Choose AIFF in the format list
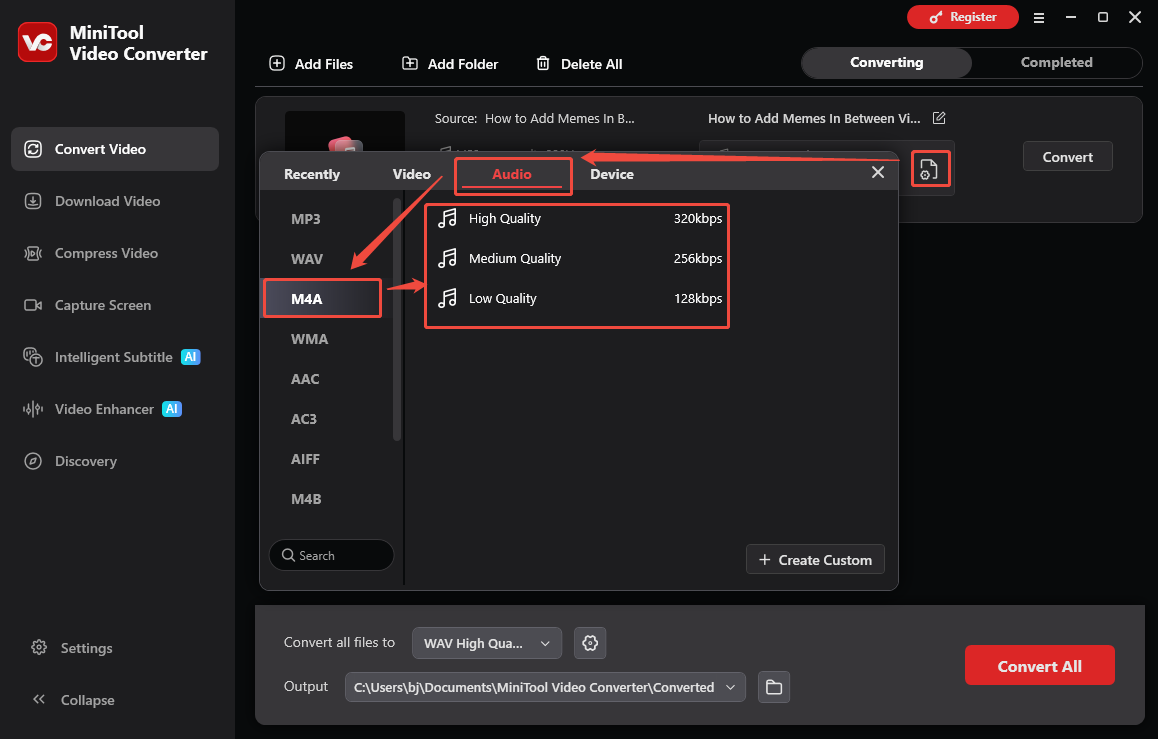 point(325,459)
